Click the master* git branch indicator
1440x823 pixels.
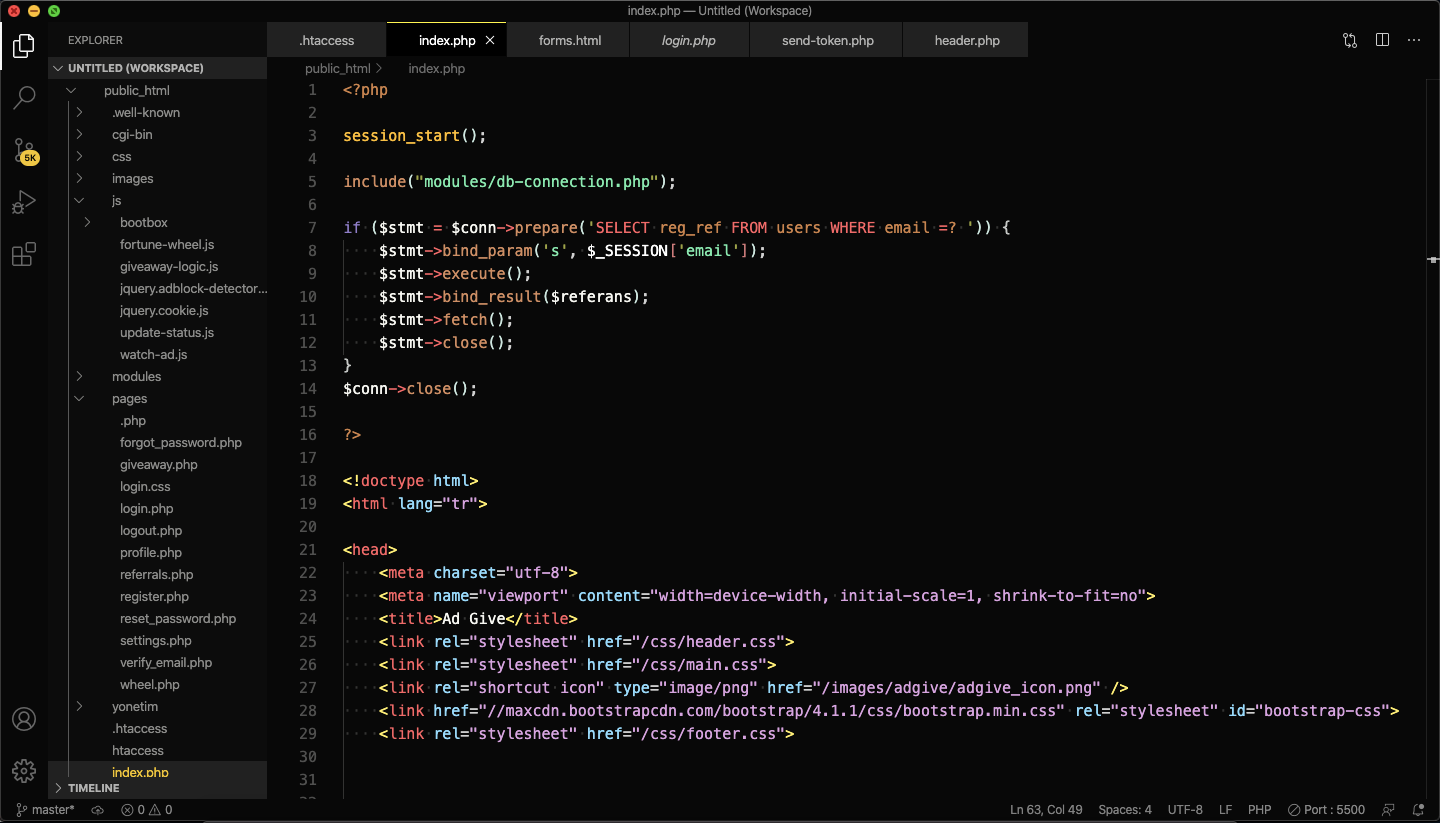(46, 810)
